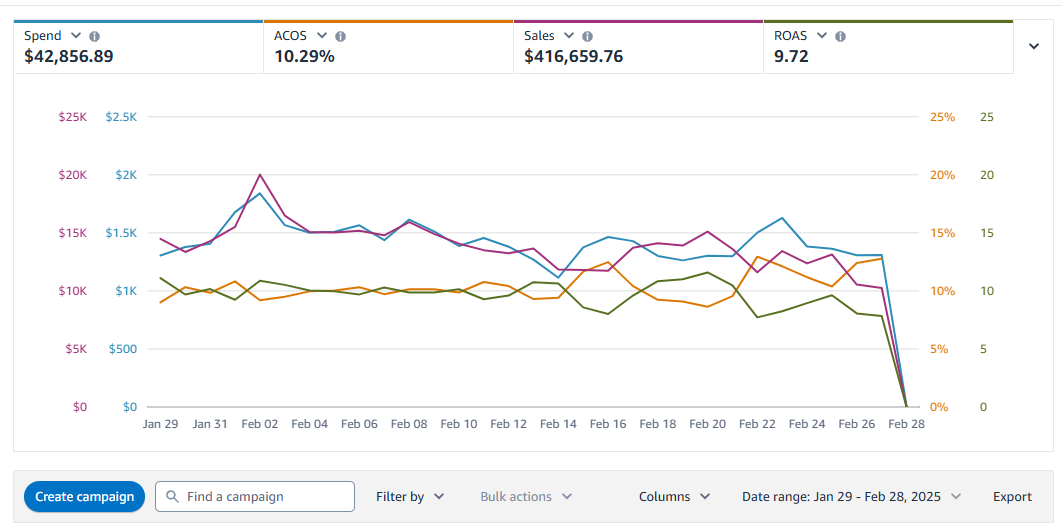
Task: Open the ROAS metric dropdown chevron
Action: point(822,35)
